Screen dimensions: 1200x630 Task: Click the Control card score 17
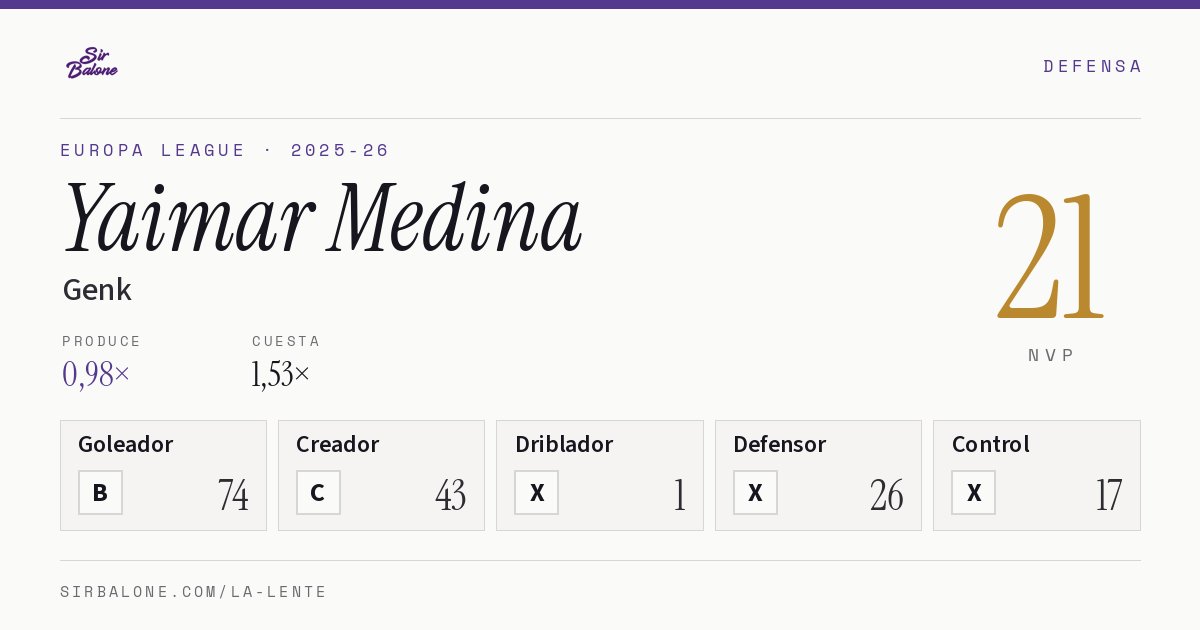pyautogui.click(x=1108, y=495)
